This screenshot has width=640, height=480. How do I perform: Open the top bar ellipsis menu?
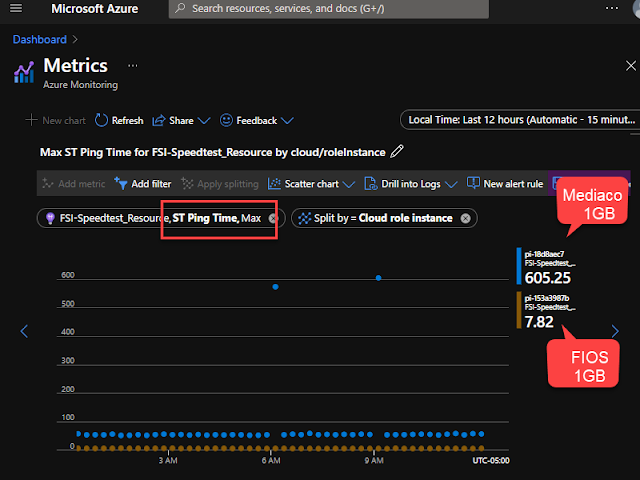point(611,8)
